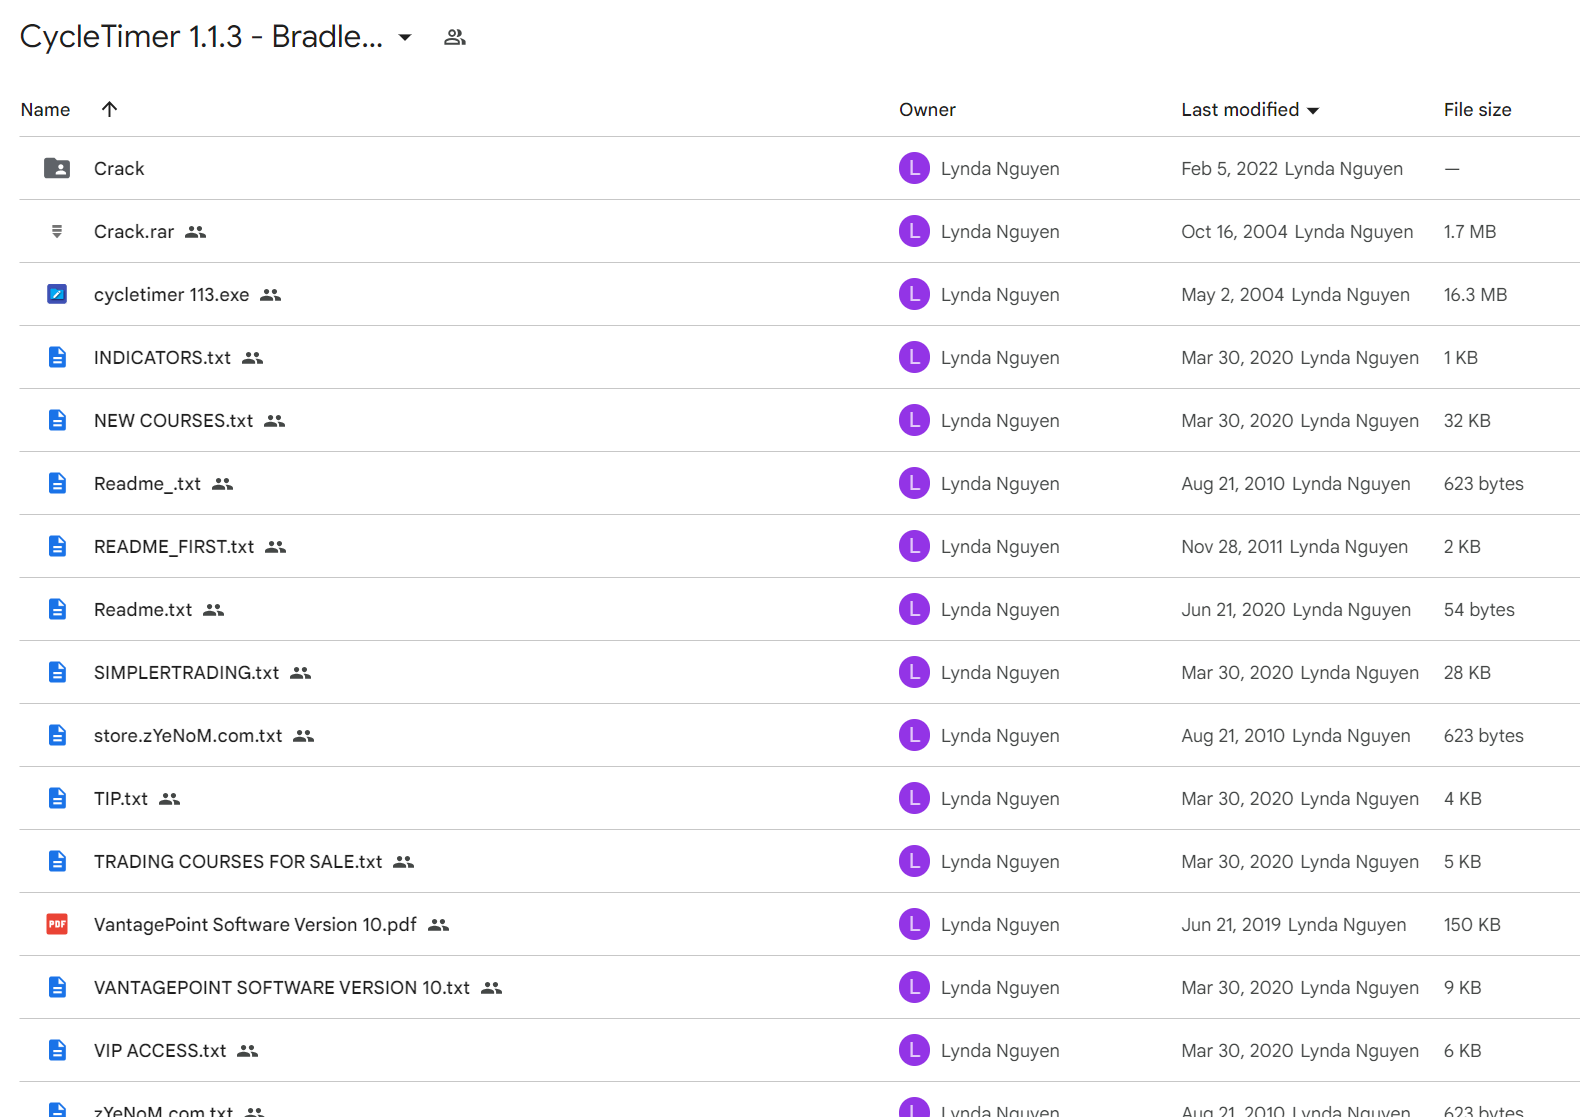Click the Feb 5, 2022 modified date
Viewport: 1580px width, 1117px height.
click(x=1230, y=169)
